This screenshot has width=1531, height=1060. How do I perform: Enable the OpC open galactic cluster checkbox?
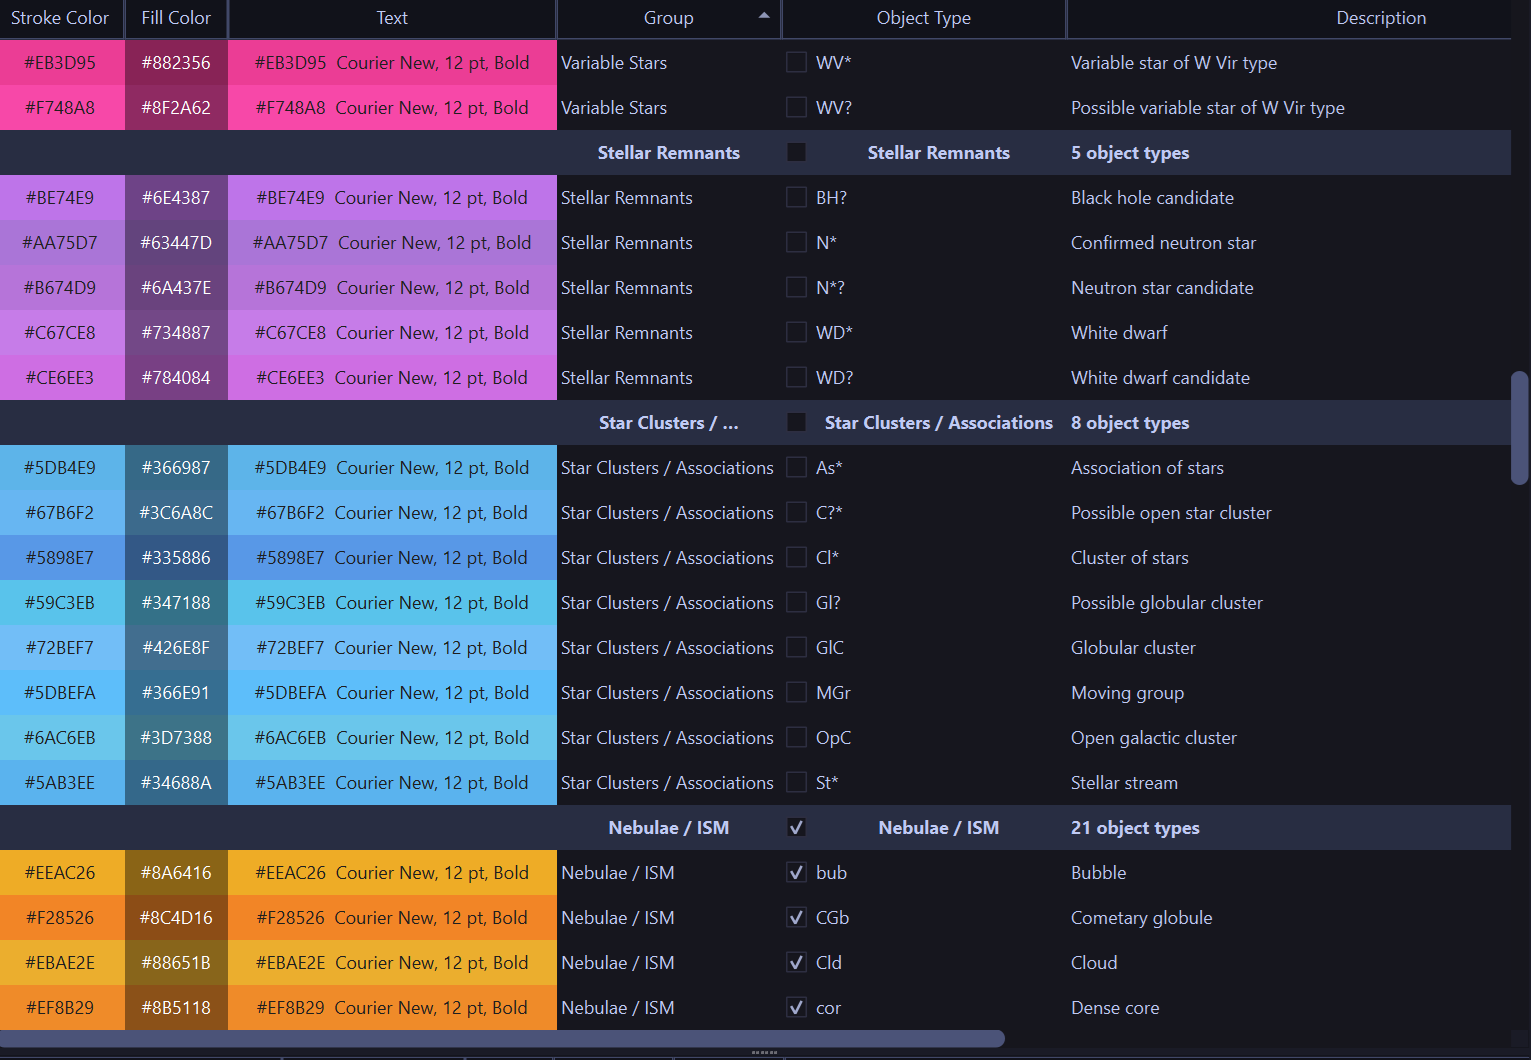pos(796,737)
